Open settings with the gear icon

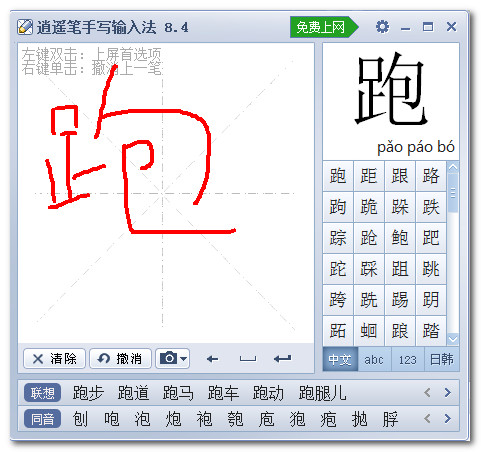point(382,27)
